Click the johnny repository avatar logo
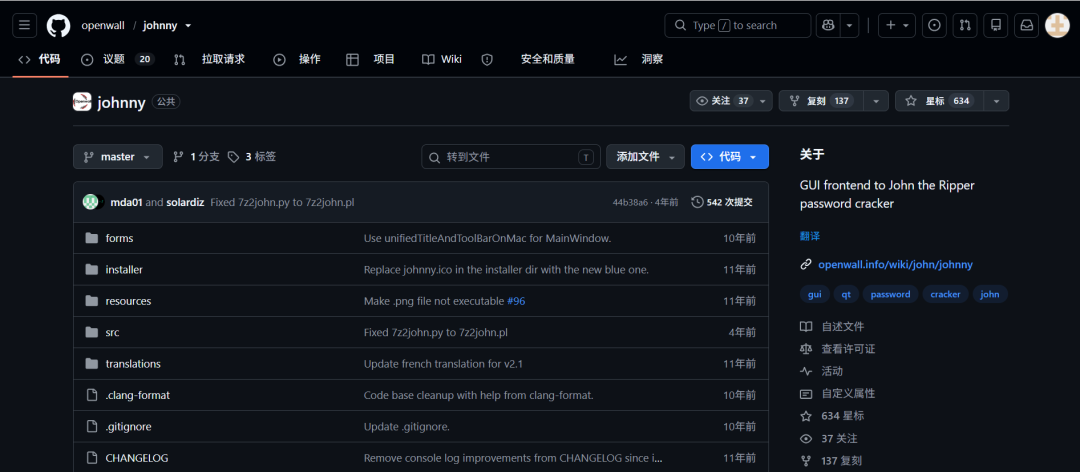This screenshot has width=1080, height=472. (x=82, y=102)
